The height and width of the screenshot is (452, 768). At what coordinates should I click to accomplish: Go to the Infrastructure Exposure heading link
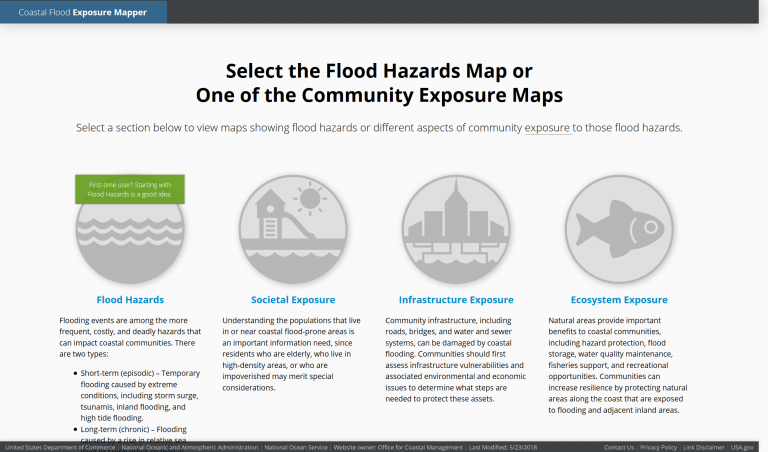456,299
